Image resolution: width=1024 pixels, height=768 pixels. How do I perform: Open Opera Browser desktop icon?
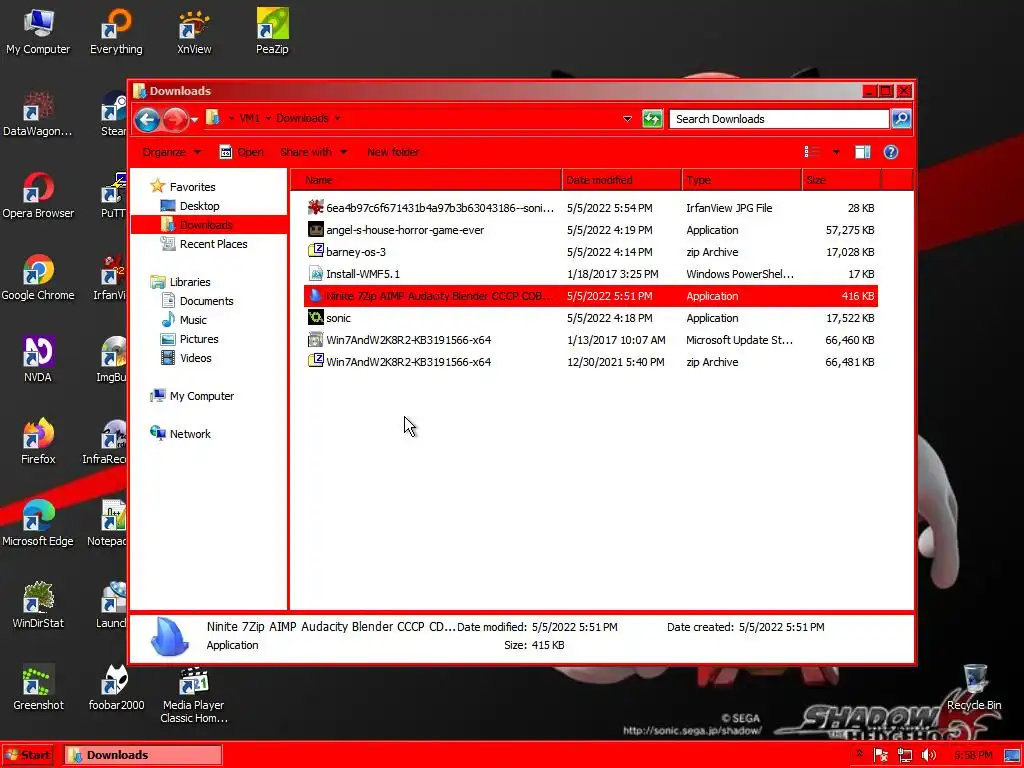pyautogui.click(x=38, y=195)
